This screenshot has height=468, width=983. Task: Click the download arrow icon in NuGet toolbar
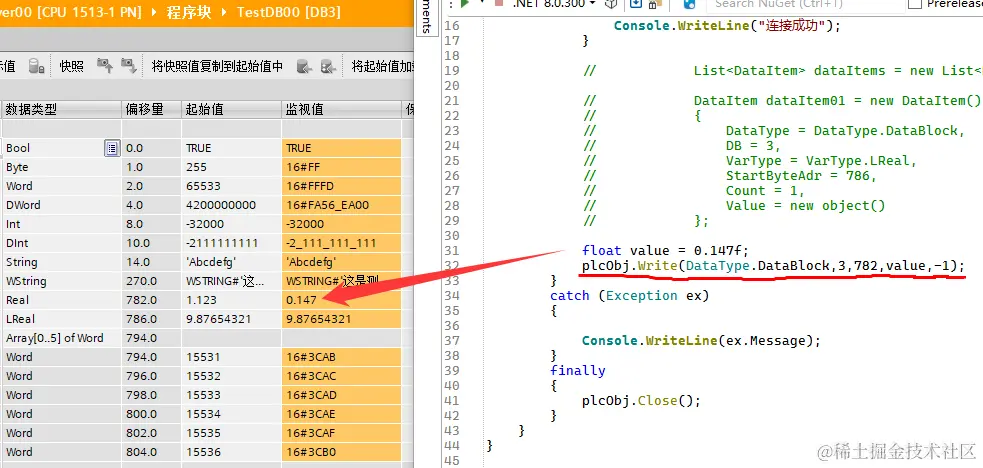(636, 4)
